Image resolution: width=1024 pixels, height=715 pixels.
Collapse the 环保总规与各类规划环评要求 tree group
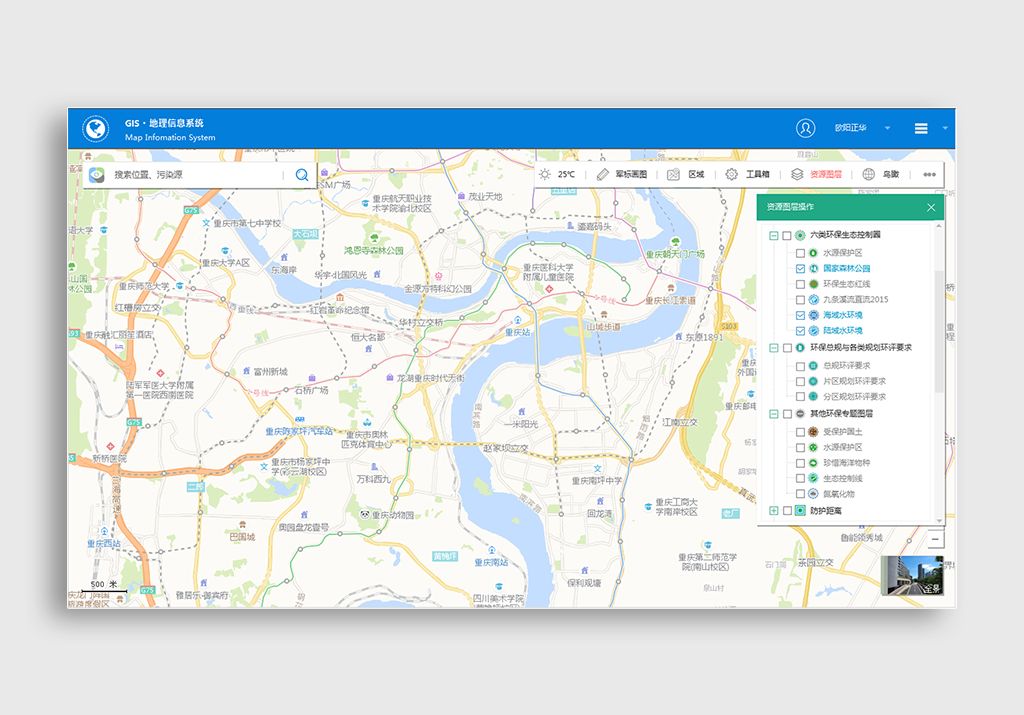(774, 348)
